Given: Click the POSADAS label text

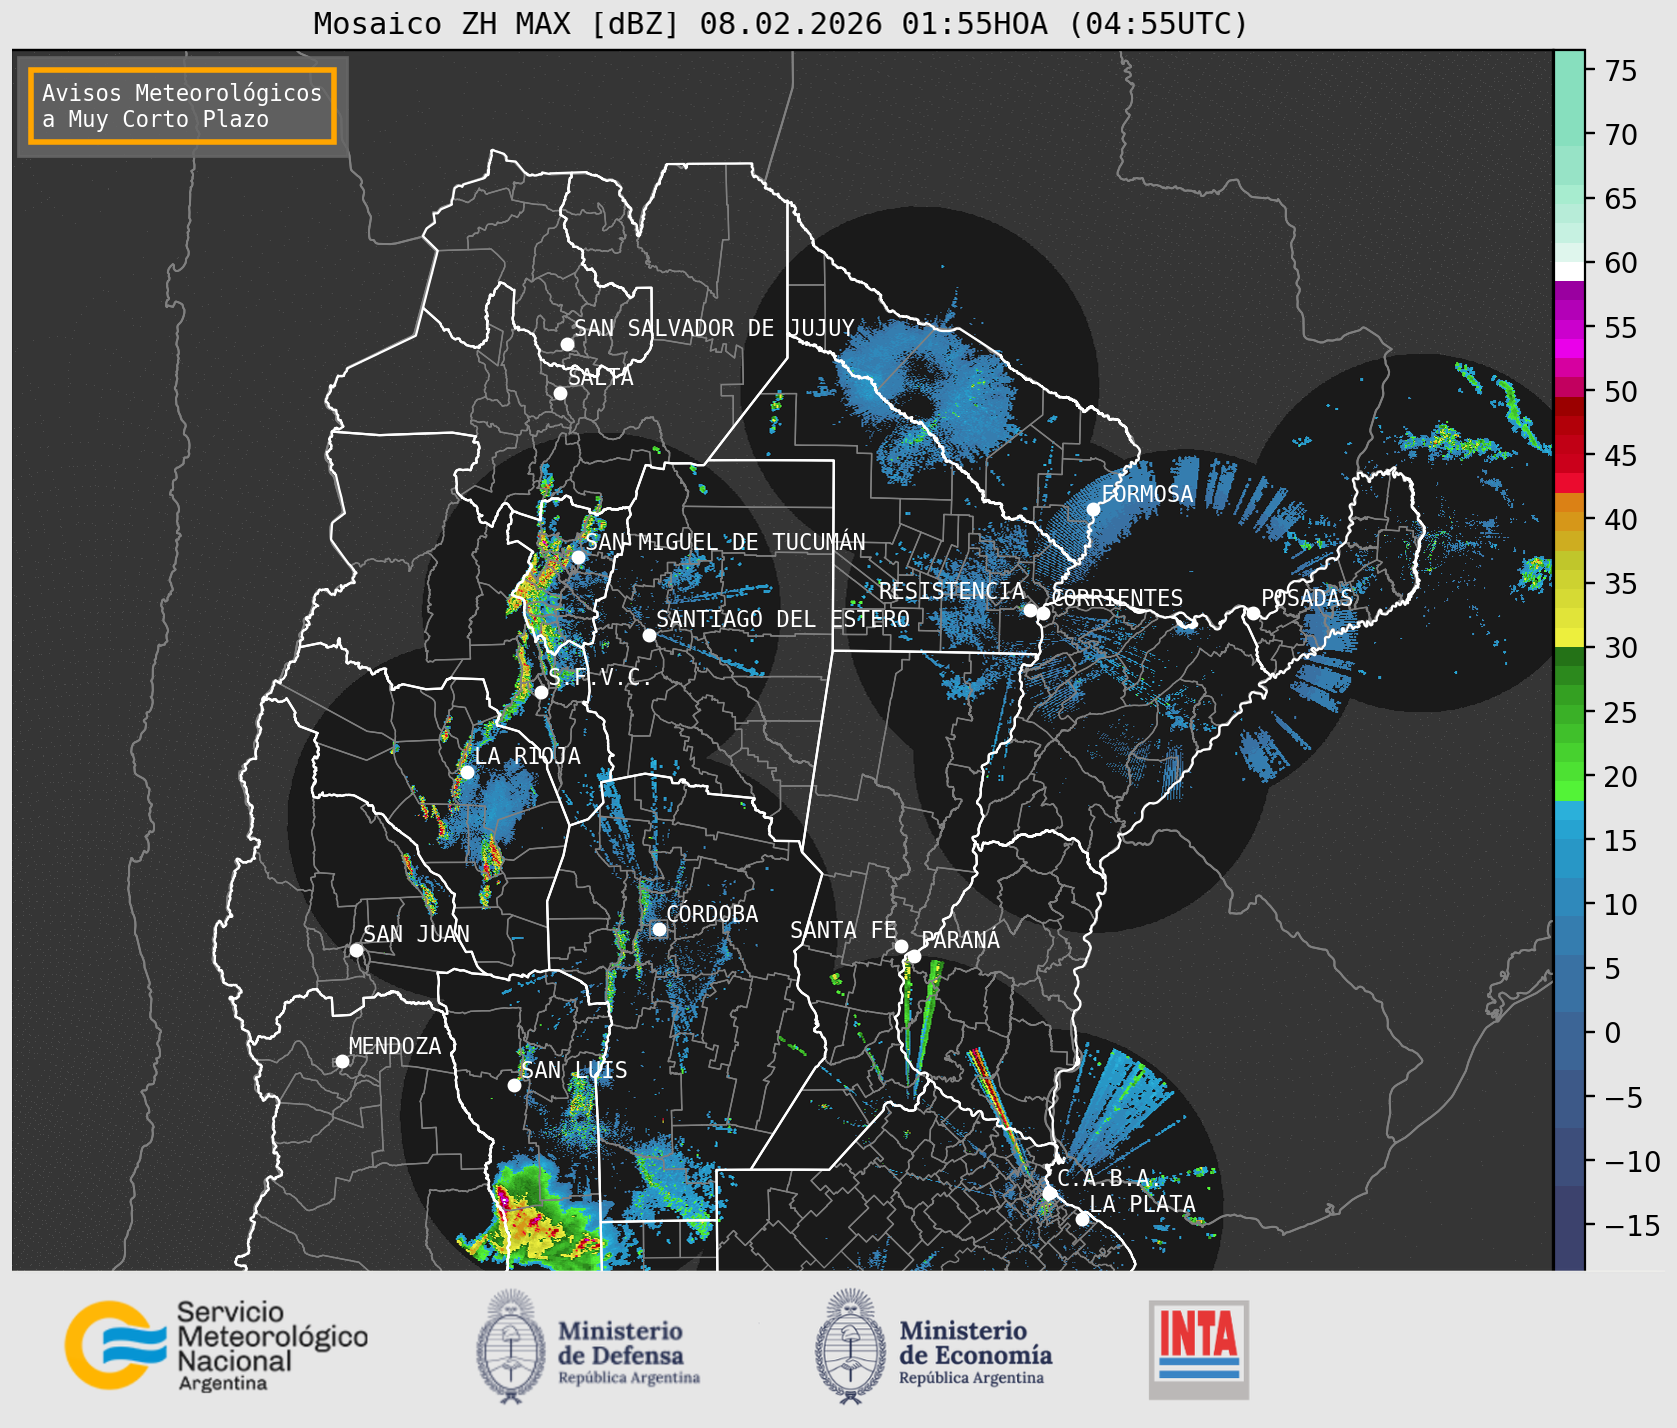Looking at the screenshot, I should (x=1306, y=598).
